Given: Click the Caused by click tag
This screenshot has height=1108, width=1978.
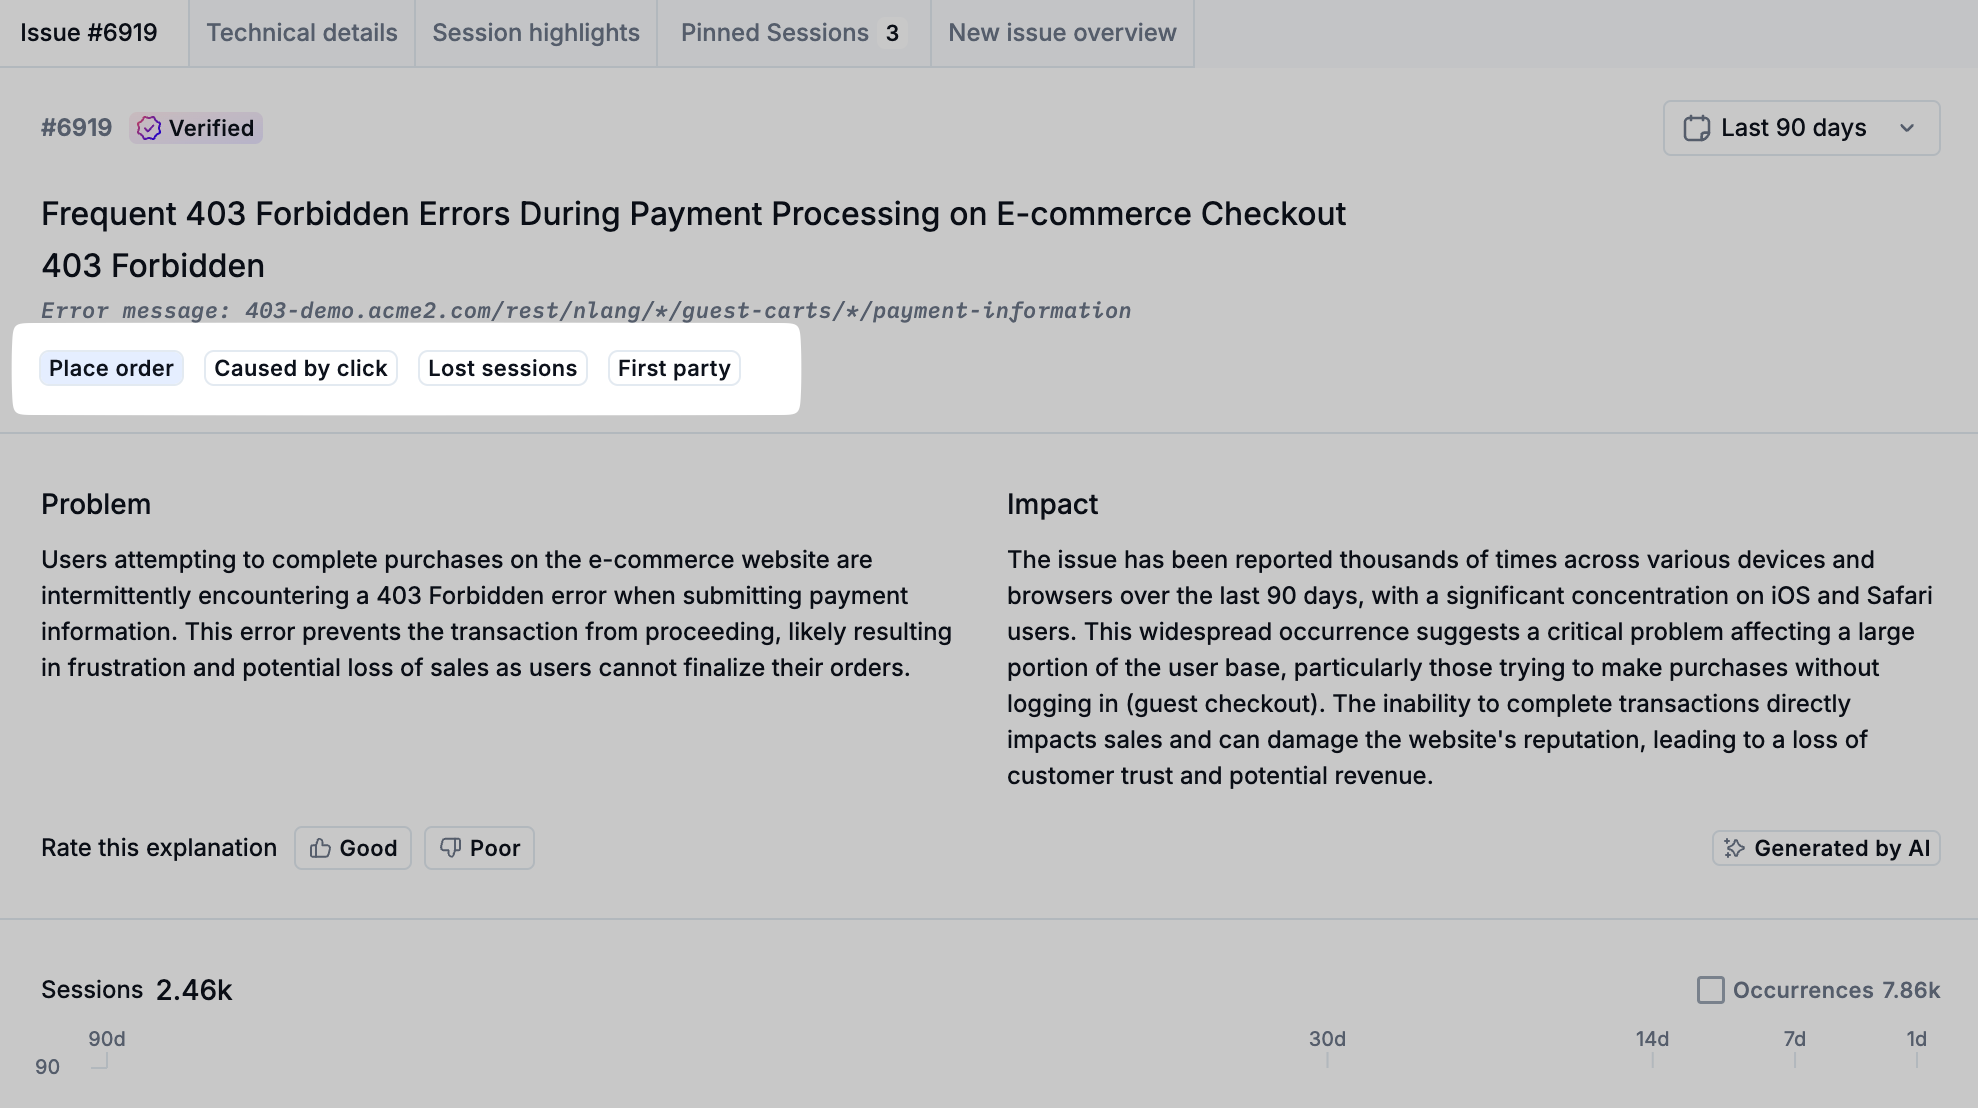Looking at the screenshot, I should (300, 368).
